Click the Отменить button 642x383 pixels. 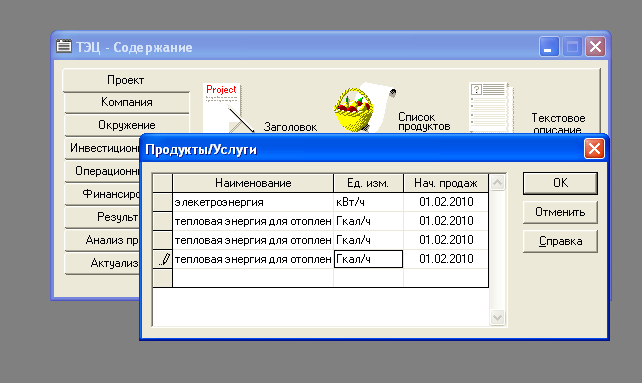[560, 212]
